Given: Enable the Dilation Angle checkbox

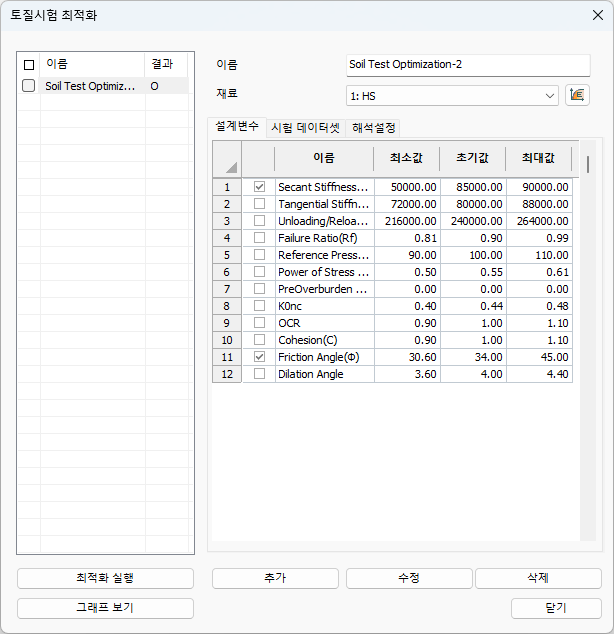Looking at the screenshot, I should pyautogui.click(x=259, y=374).
